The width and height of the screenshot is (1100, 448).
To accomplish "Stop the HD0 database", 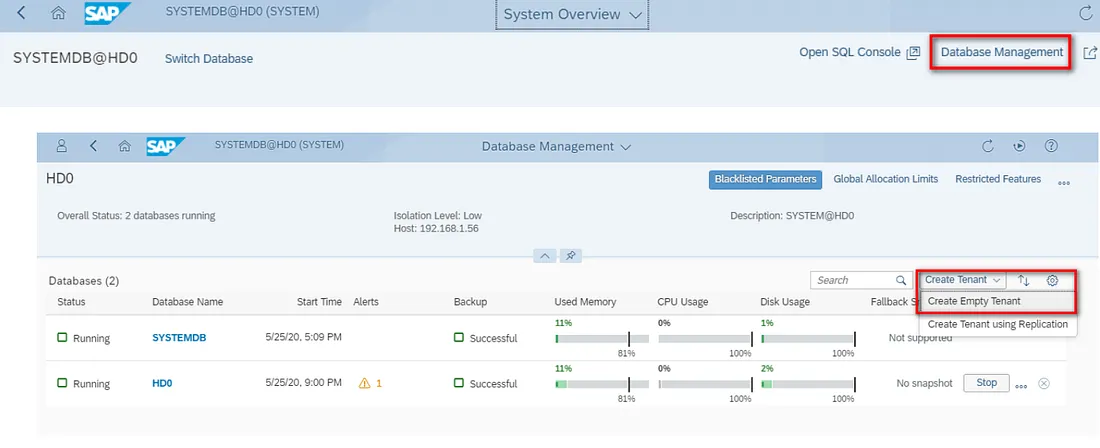I will pyautogui.click(x=986, y=383).
